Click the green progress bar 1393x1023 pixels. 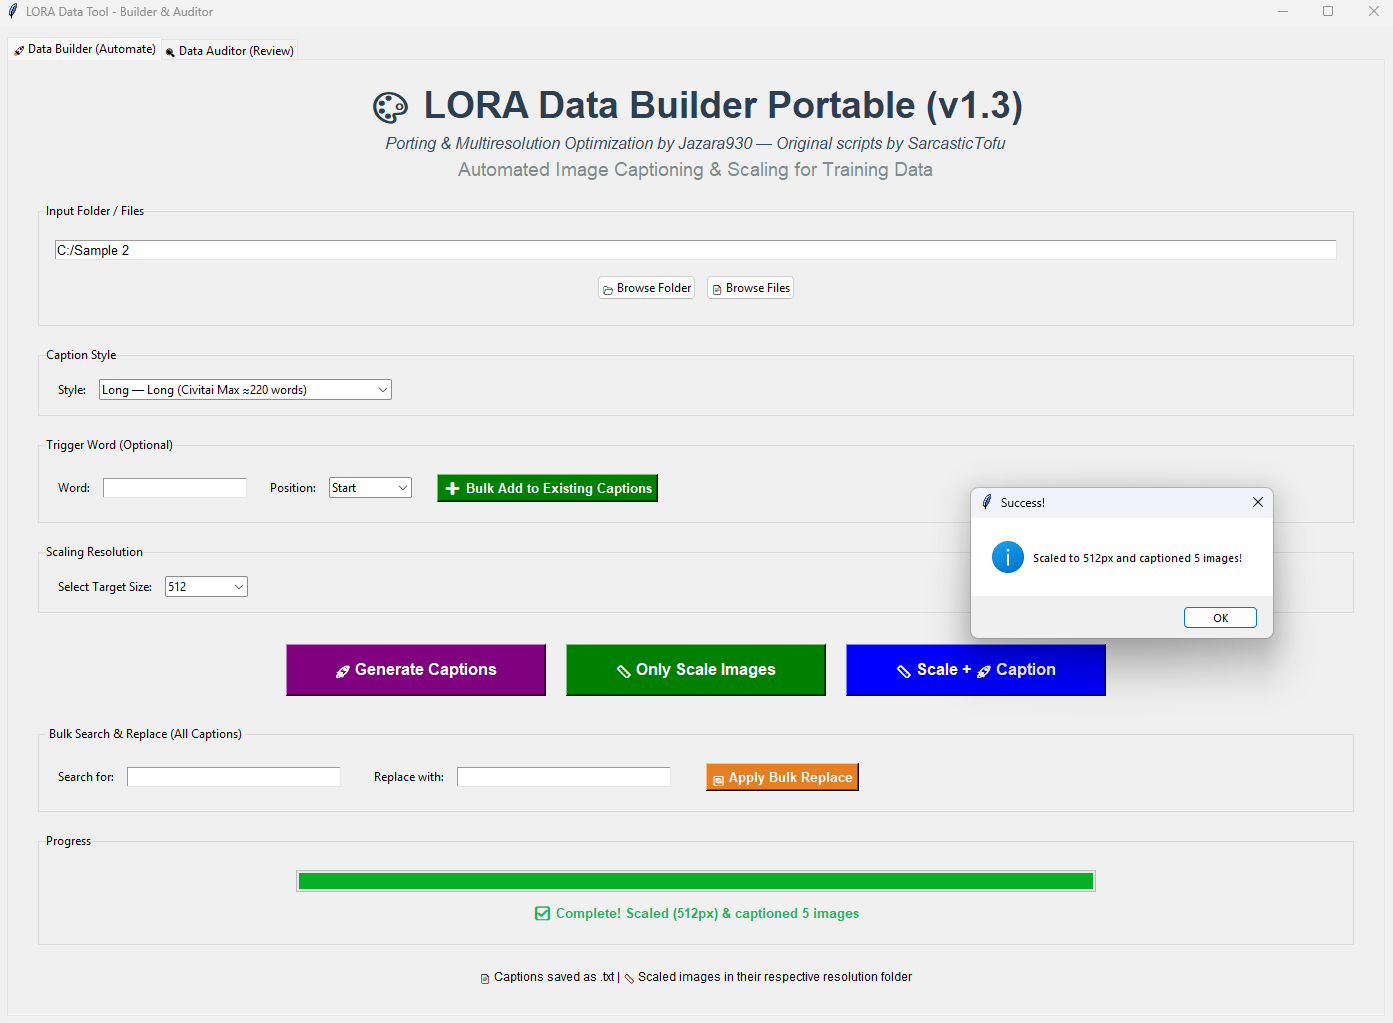(696, 881)
